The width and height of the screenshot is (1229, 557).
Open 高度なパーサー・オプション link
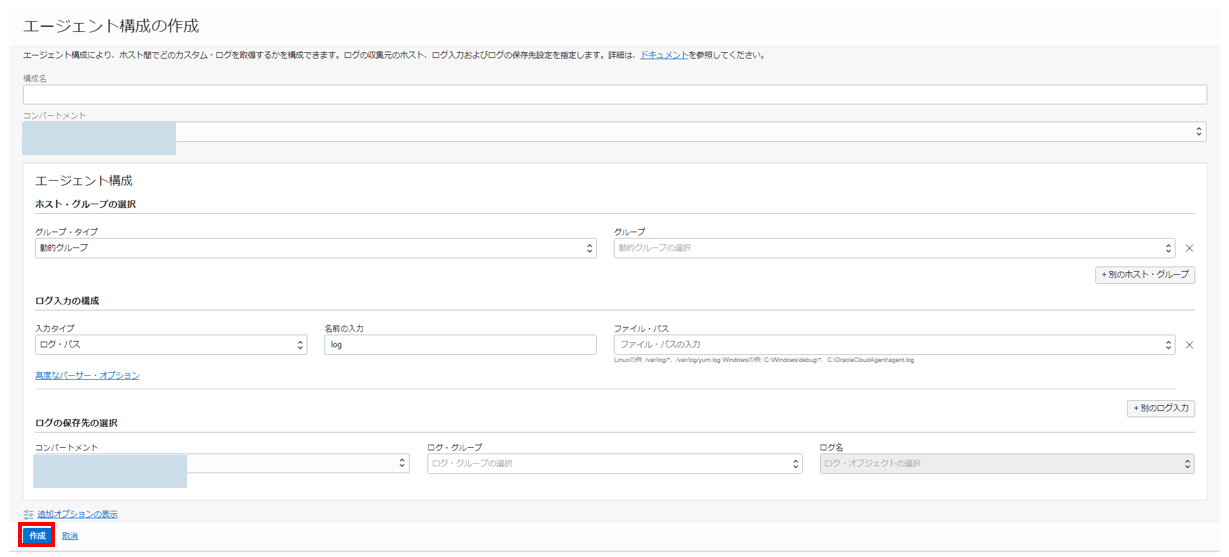click(x=87, y=376)
